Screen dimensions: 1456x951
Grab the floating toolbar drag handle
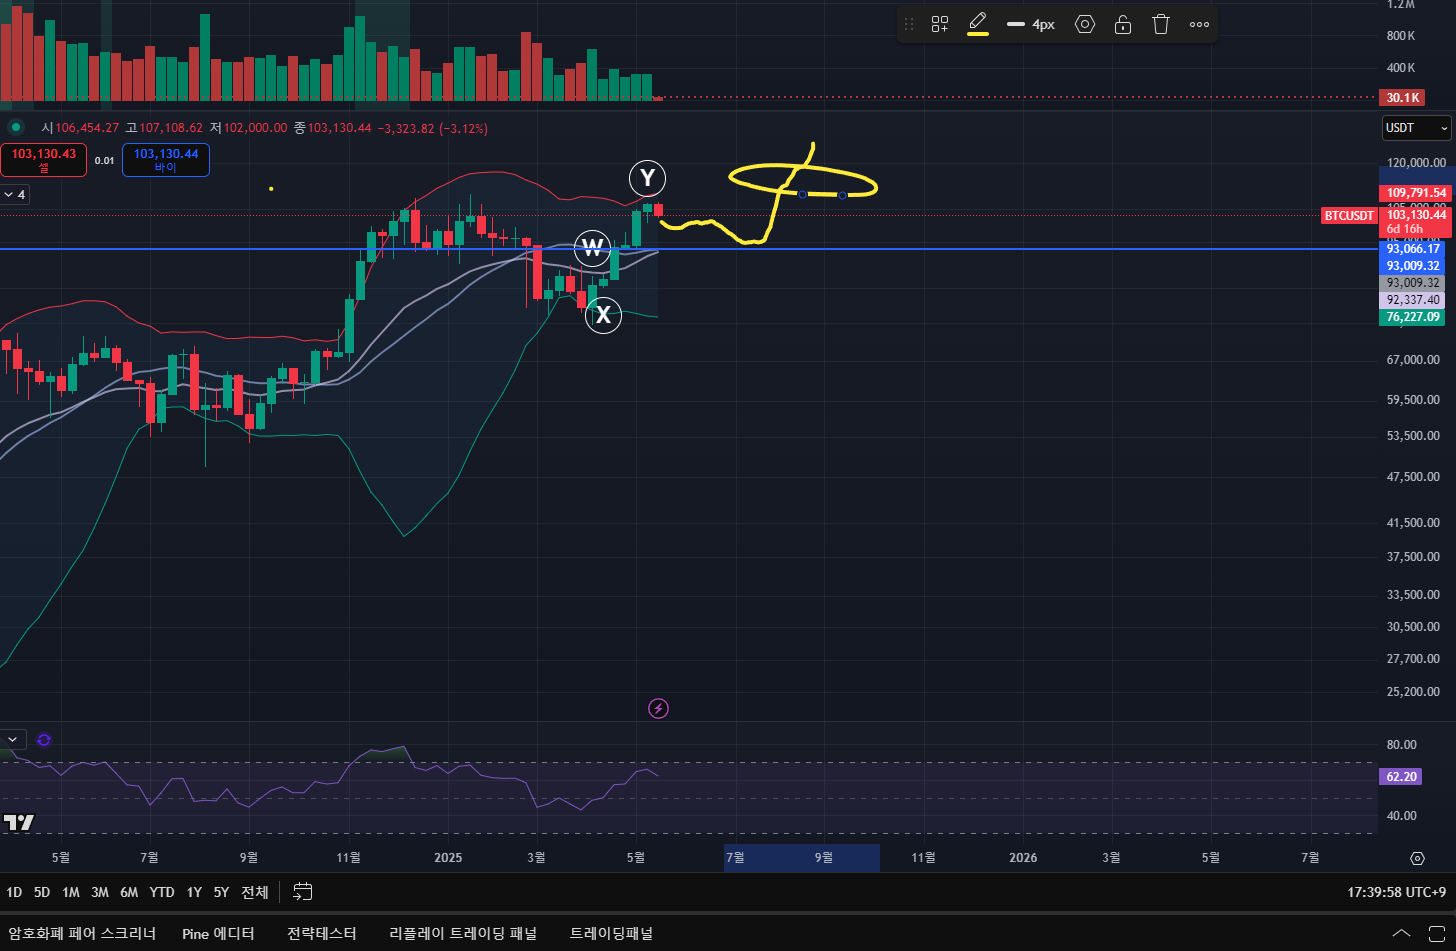click(x=909, y=24)
